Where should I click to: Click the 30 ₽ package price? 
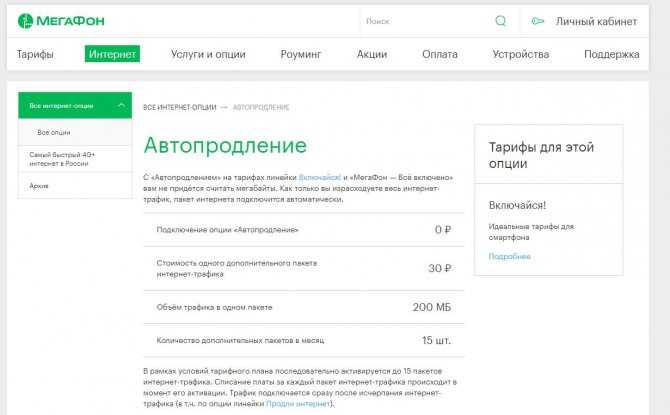click(x=440, y=268)
